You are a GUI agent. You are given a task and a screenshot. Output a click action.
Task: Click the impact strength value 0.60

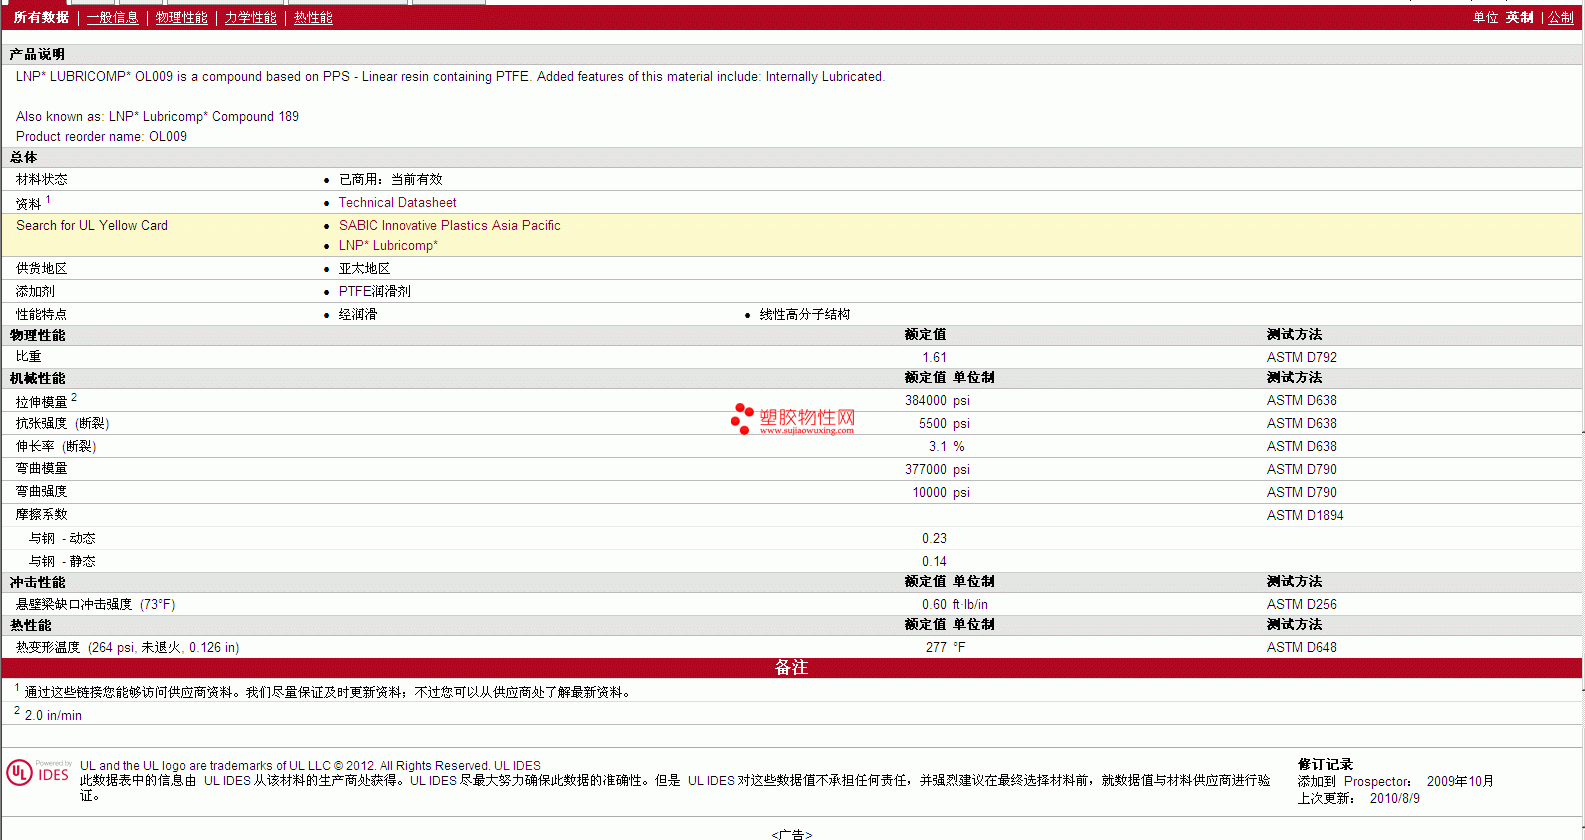[935, 605]
